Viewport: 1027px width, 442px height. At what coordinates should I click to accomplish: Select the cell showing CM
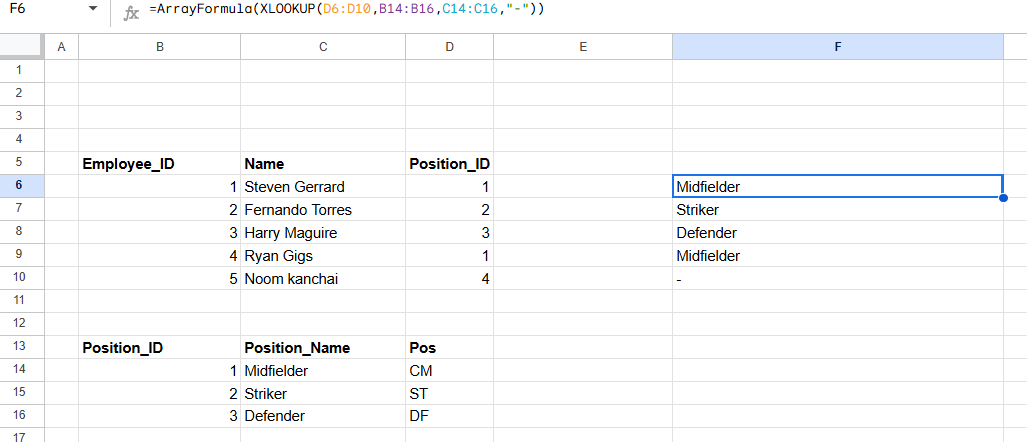click(449, 371)
